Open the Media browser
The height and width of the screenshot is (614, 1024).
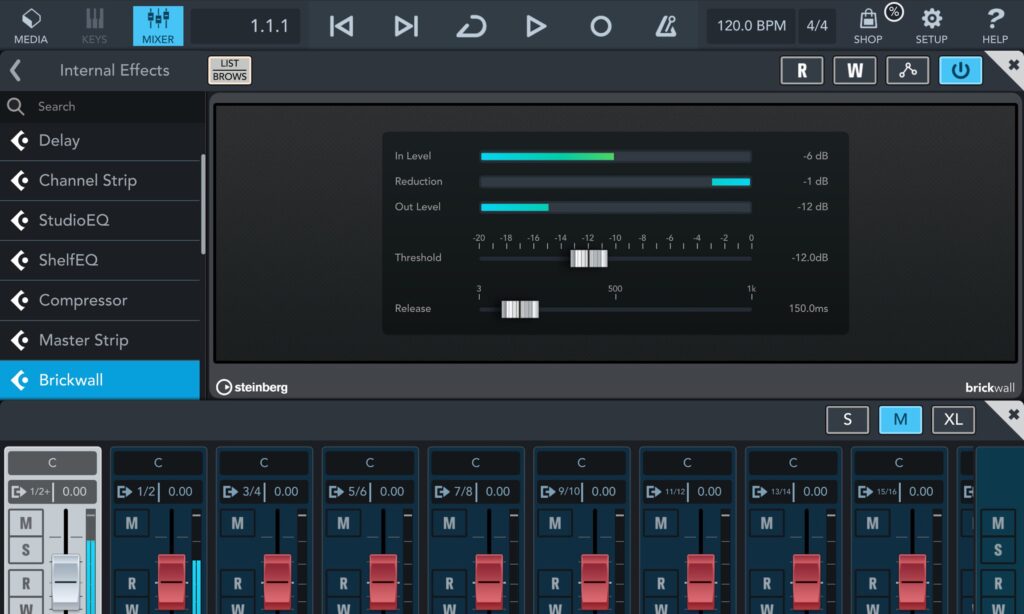pyautogui.click(x=31, y=24)
